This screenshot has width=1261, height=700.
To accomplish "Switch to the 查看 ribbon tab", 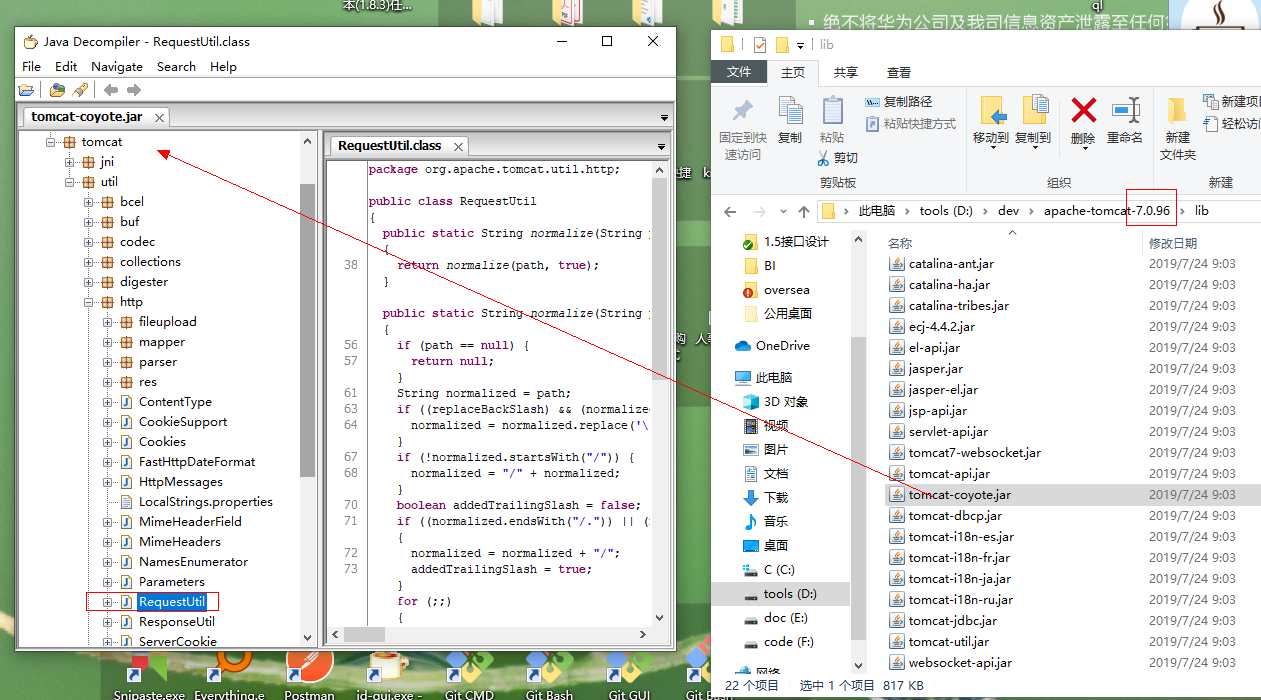I will click(x=899, y=72).
